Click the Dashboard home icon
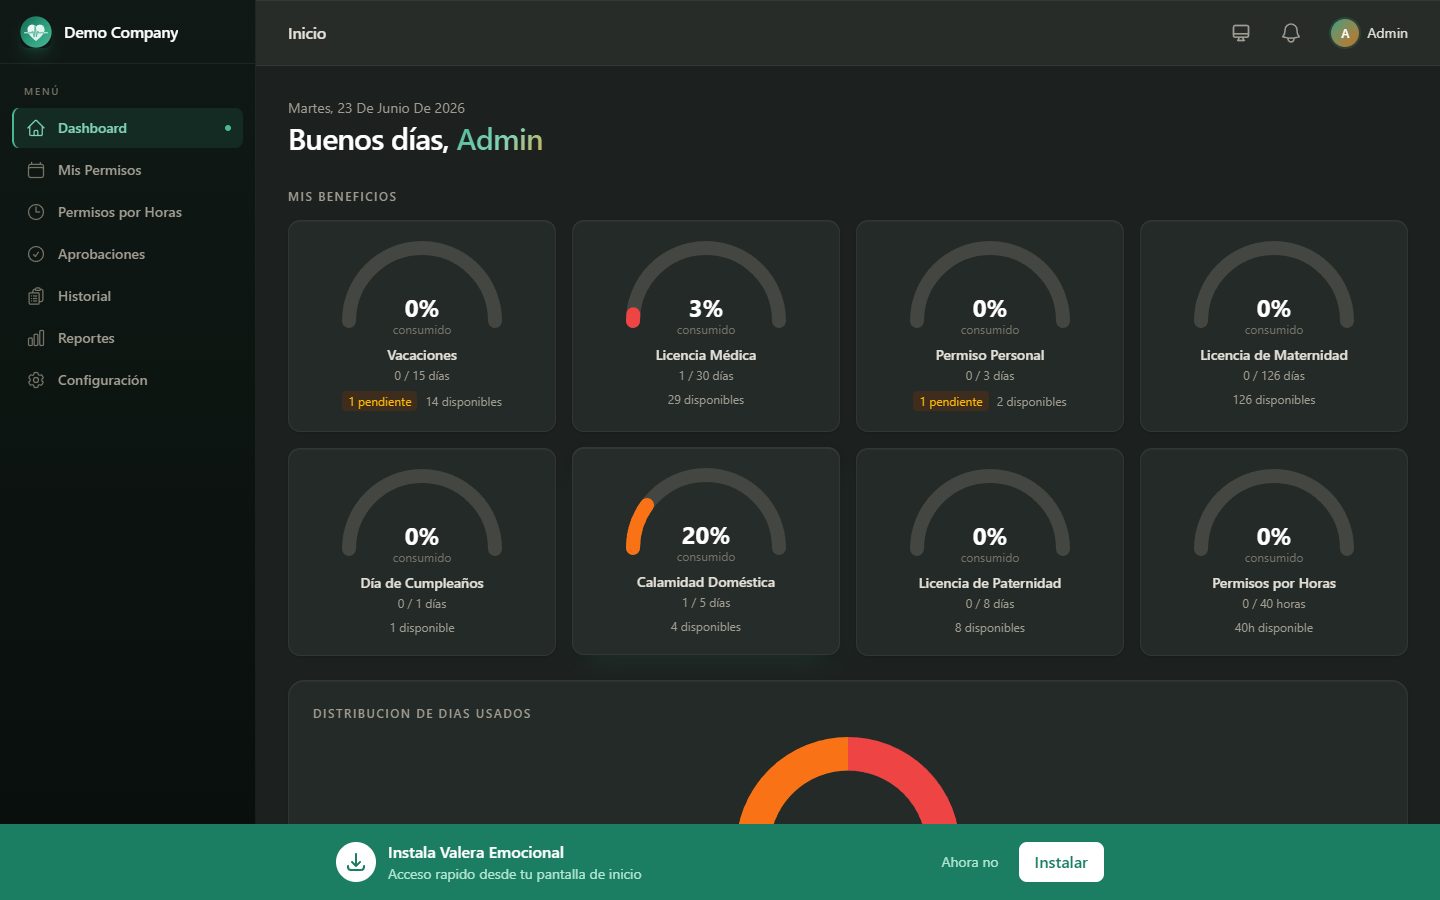 tap(36, 128)
